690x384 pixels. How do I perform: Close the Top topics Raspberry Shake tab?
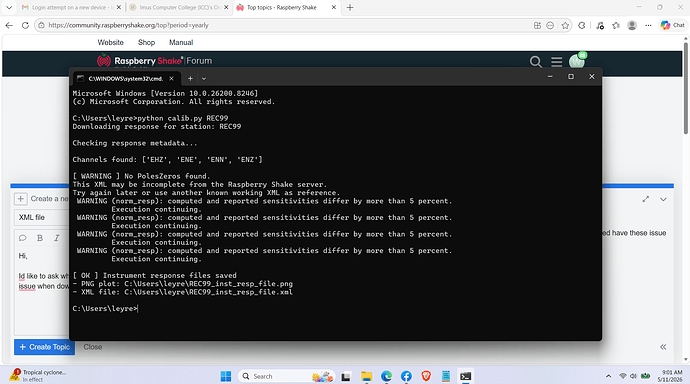pos(334,7)
